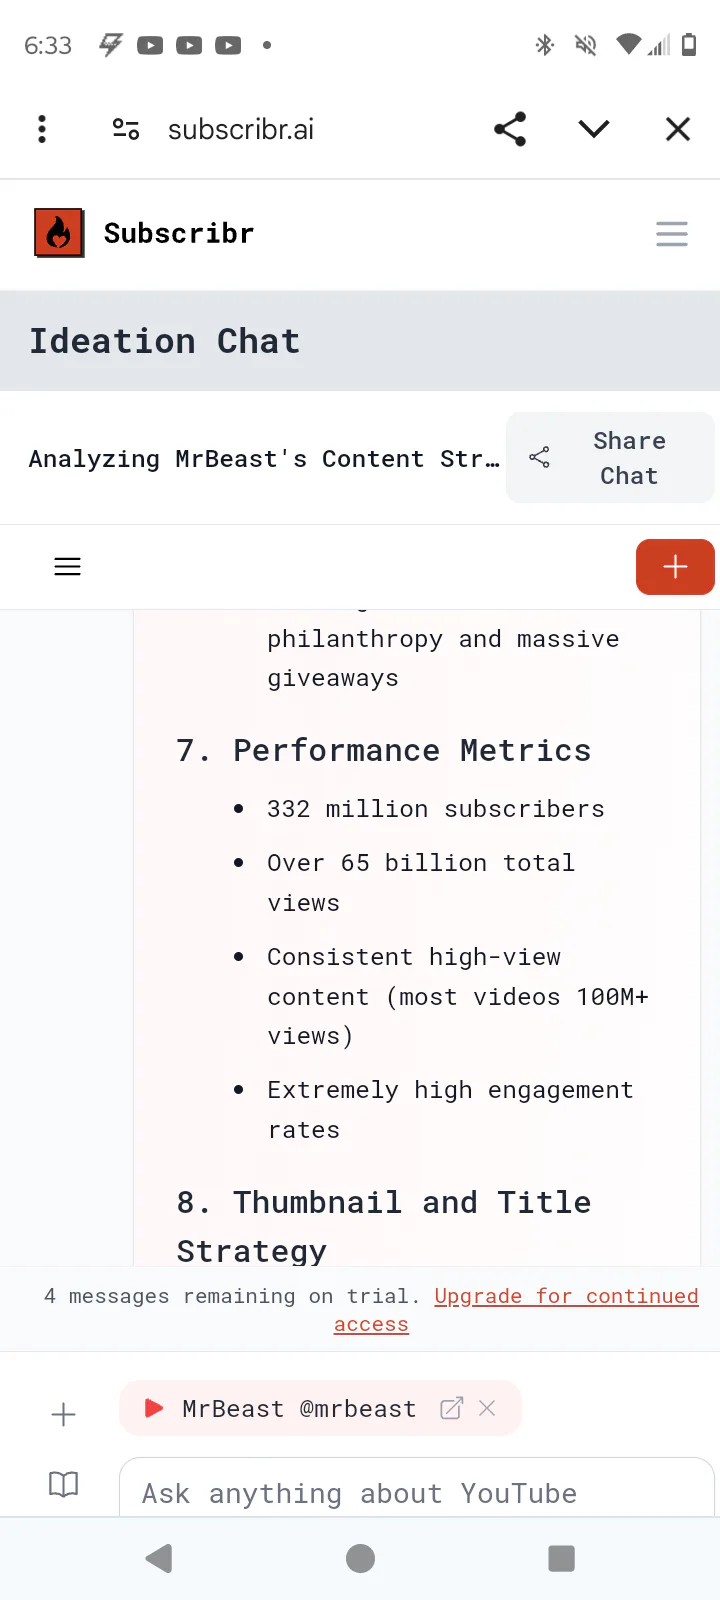Open the Android recent apps button

tap(562, 1558)
